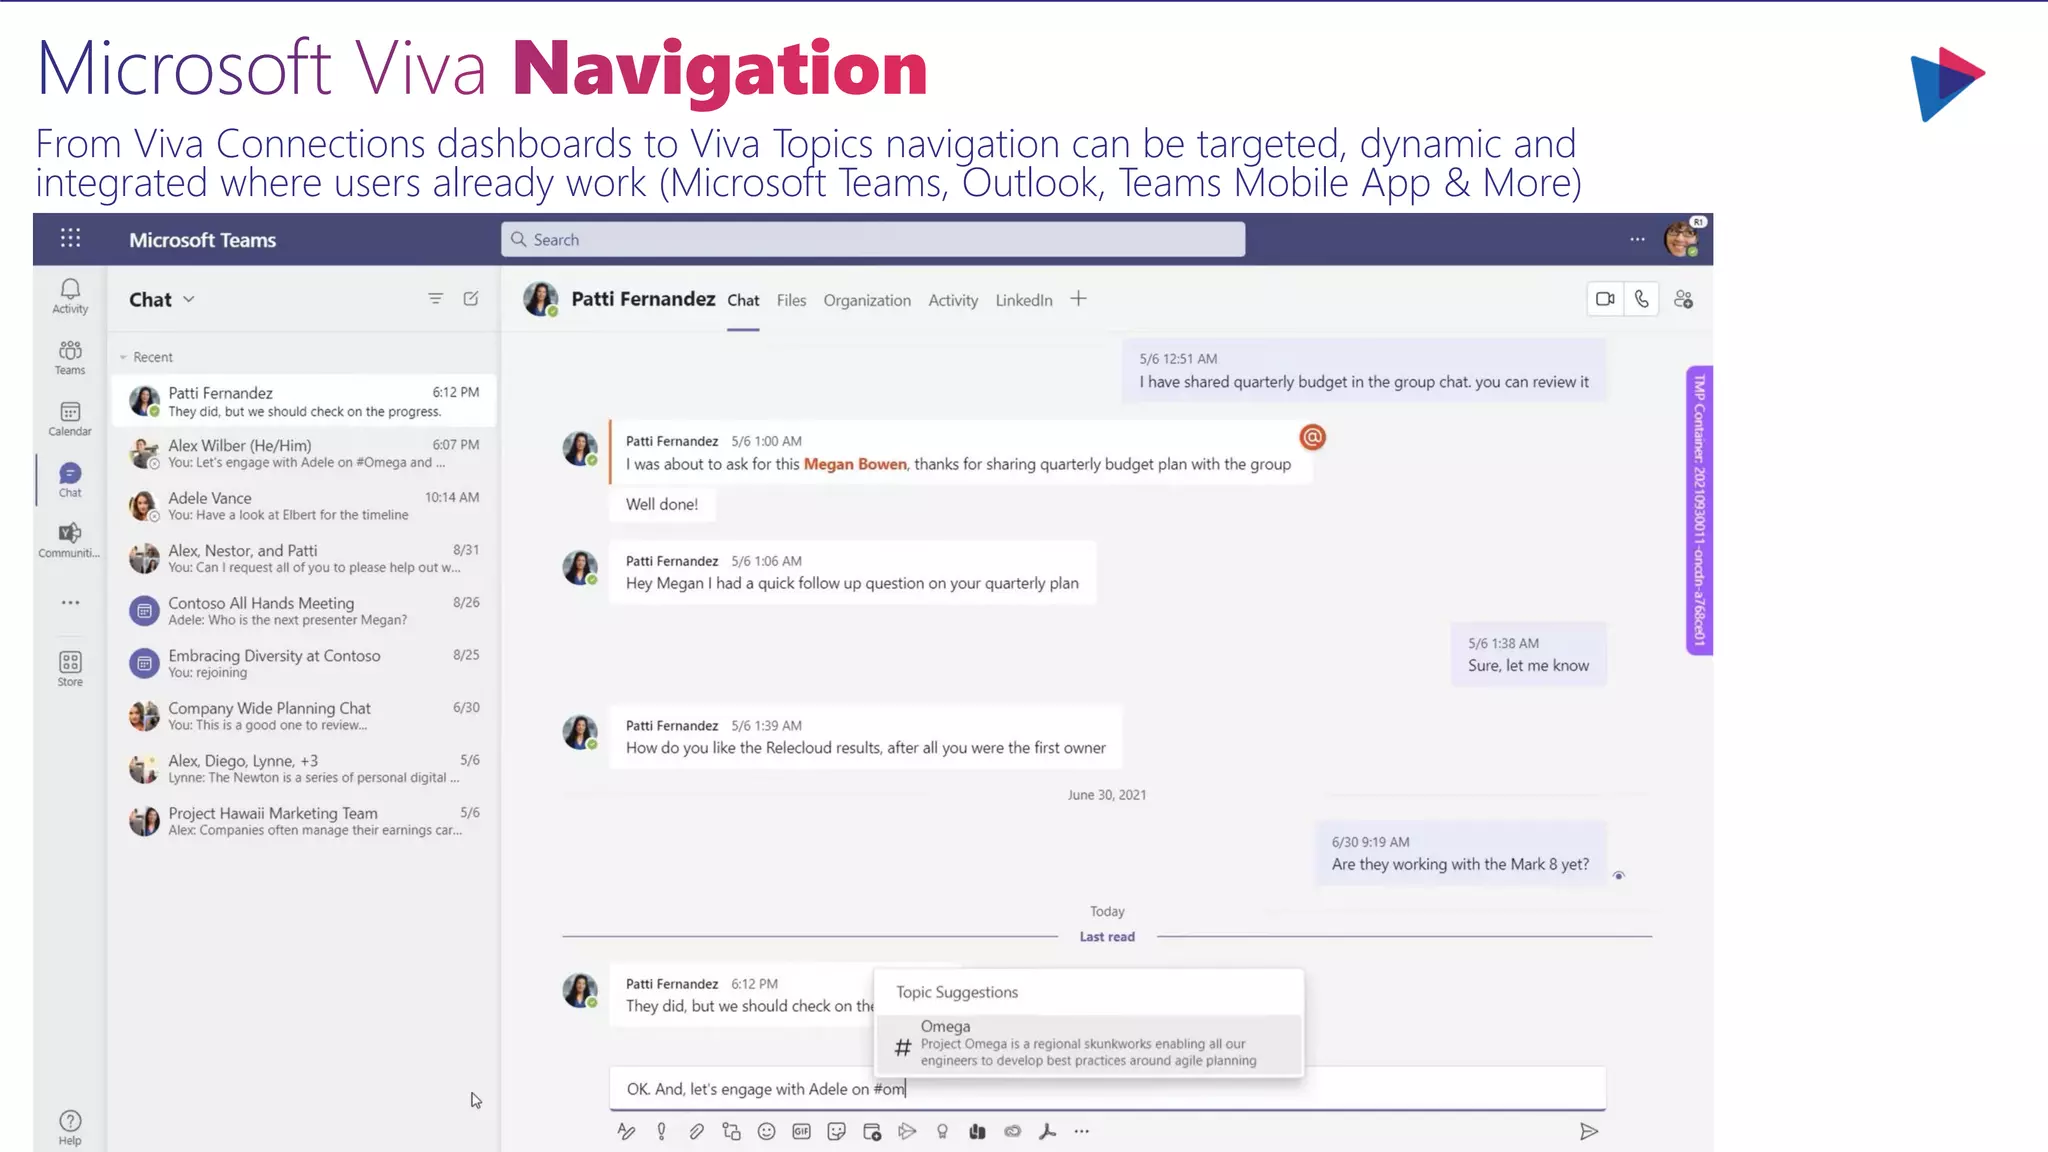Open the Store app in left rail
Viewport: 2048px width, 1152px height.
tap(70, 669)
